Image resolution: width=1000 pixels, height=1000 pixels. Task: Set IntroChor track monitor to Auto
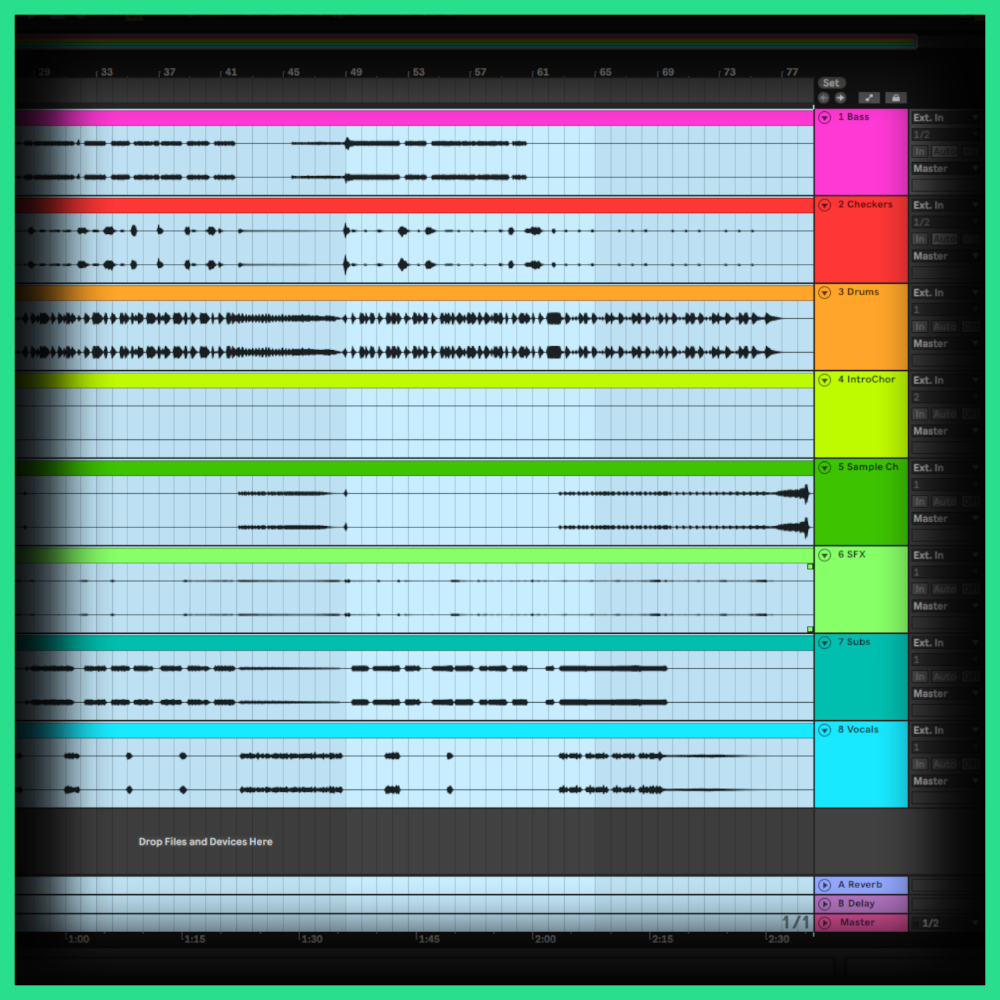pos(944,414)
